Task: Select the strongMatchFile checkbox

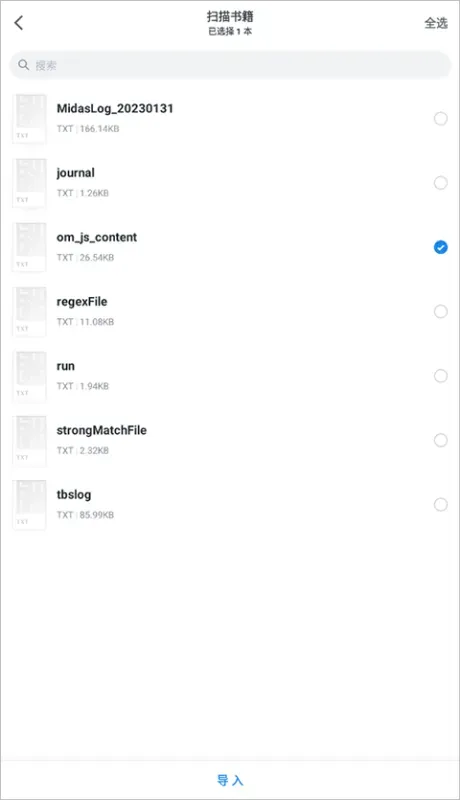Action: [441, 440]
